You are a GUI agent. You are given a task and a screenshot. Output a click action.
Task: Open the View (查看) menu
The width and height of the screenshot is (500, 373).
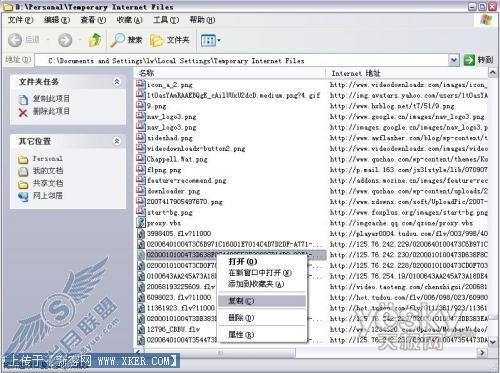(93, 20)
